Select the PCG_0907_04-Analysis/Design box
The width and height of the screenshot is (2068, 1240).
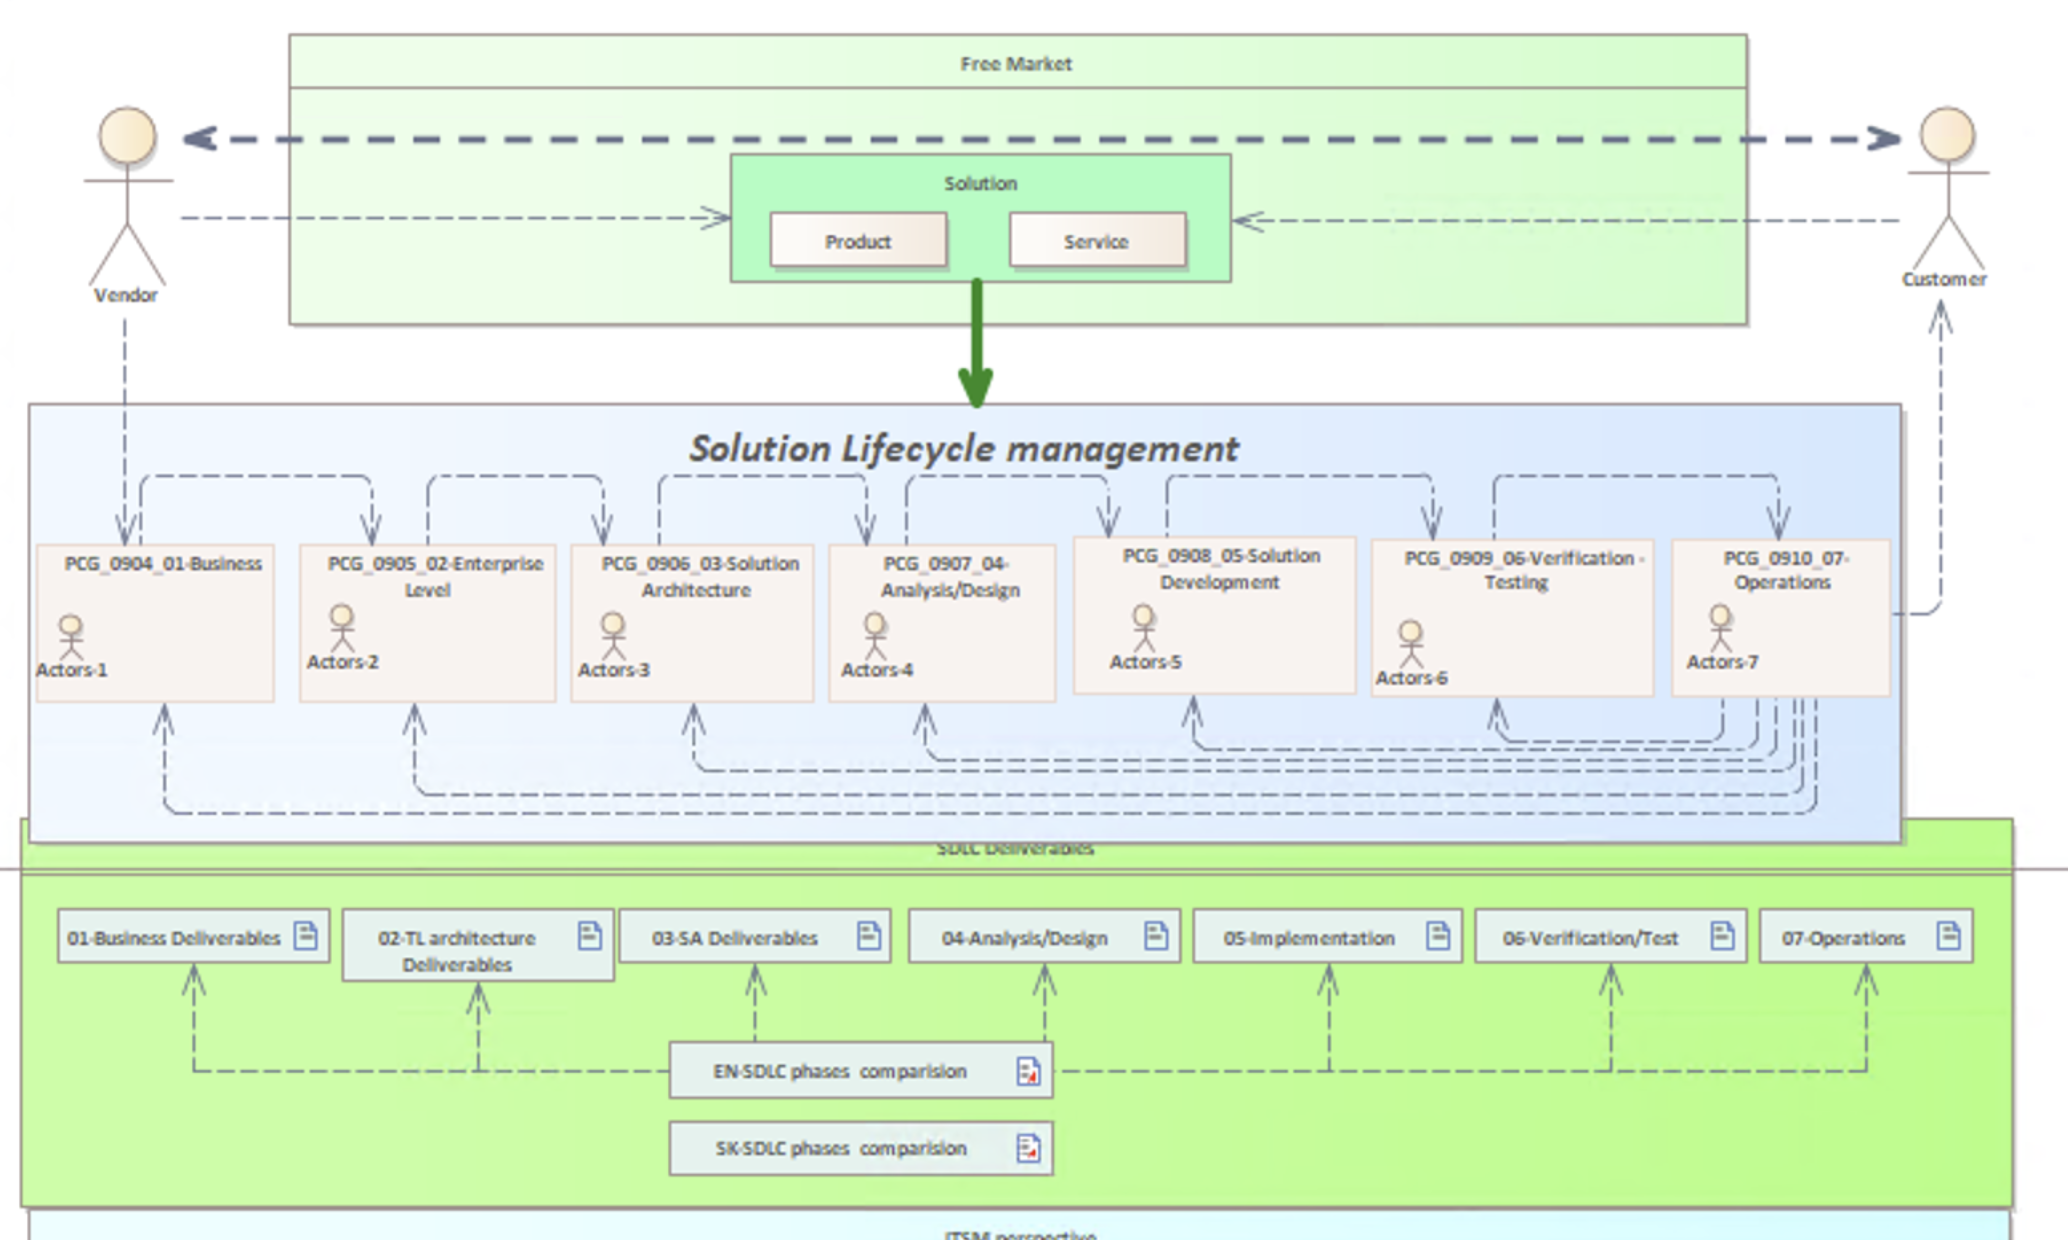pyautogui.click(x=942, y=622)
